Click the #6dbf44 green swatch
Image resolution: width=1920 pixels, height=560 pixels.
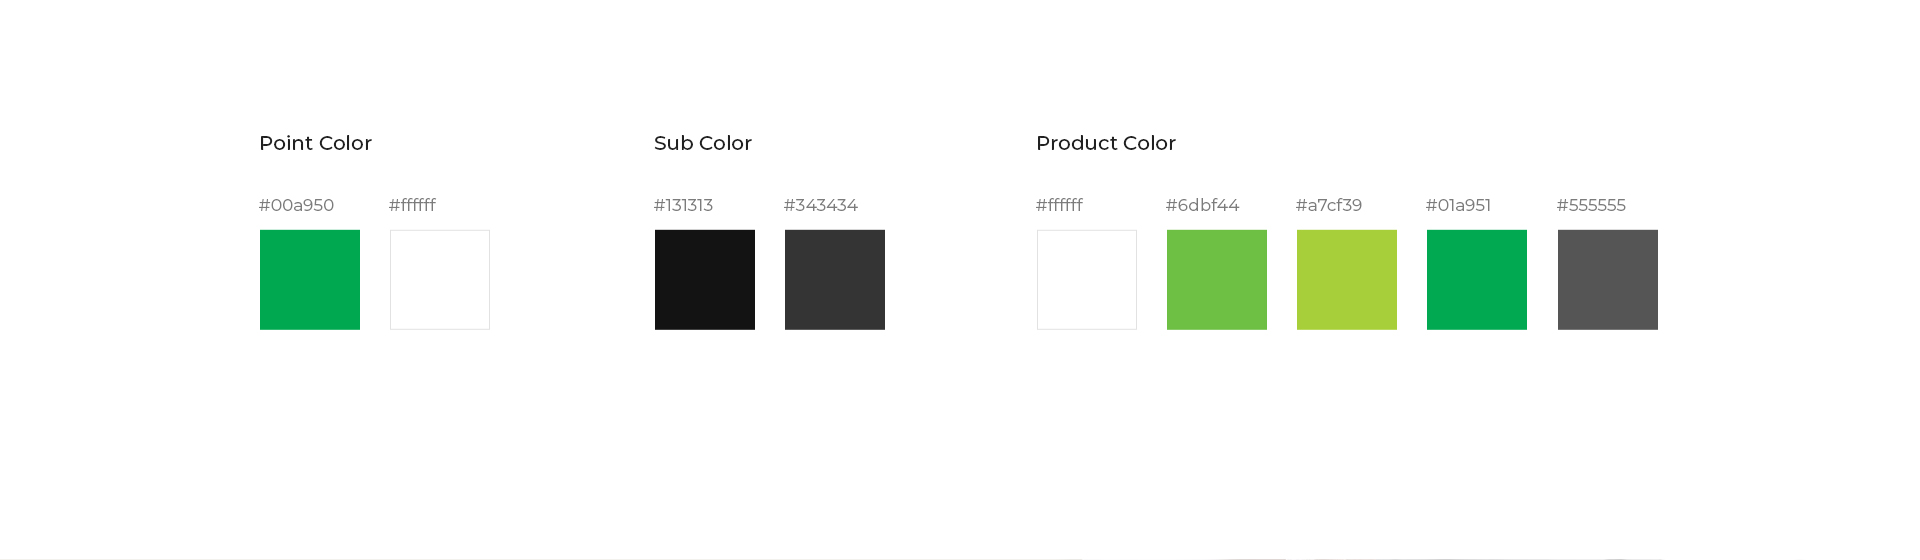(1217, 280)
